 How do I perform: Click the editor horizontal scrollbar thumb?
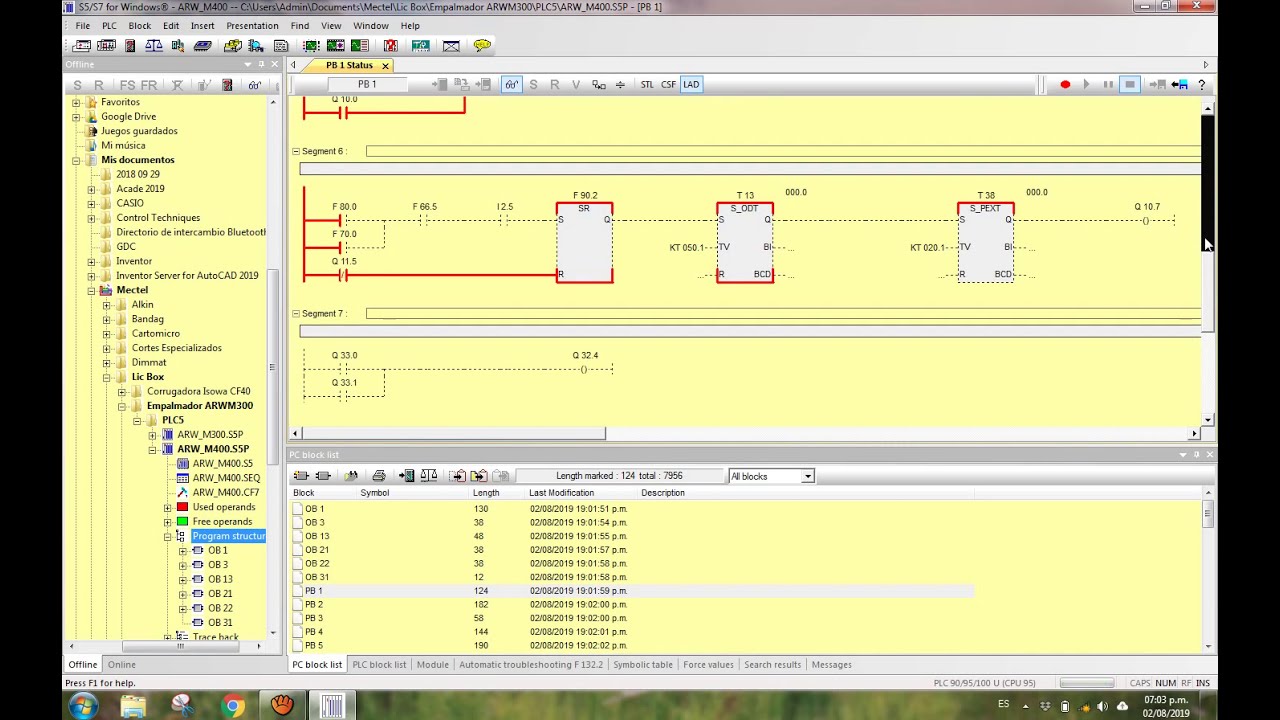pyautogui.click(x=453, y=433)
